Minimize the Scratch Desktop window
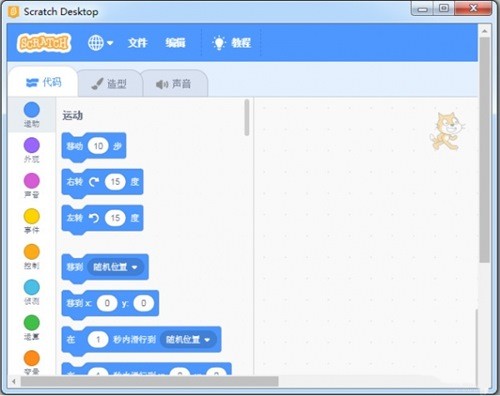 click(x=423, y=8)
